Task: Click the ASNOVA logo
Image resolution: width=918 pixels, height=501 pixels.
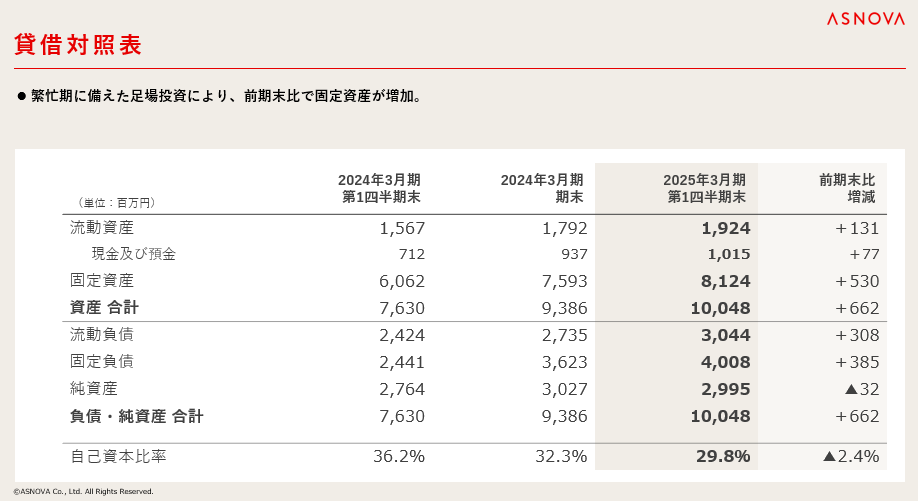Action: (865, 19)
